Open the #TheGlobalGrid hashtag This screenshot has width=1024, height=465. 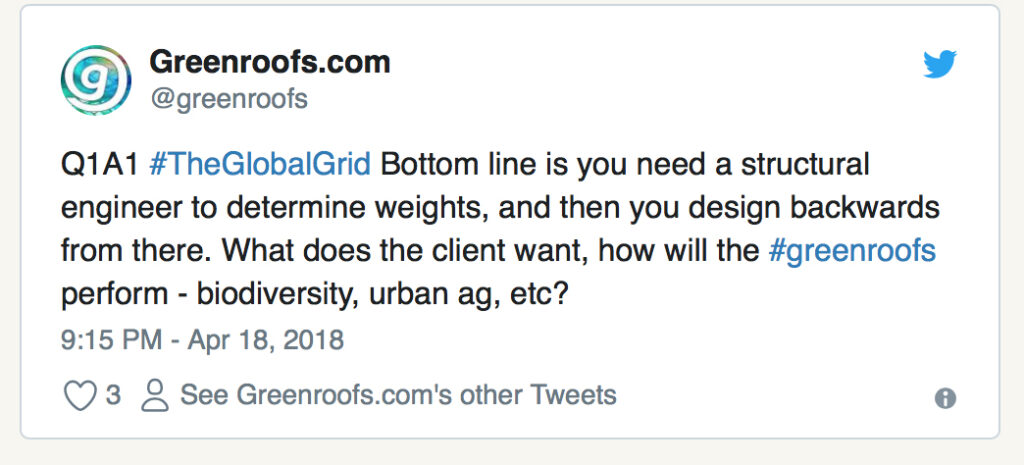click(x=260, y=163)
